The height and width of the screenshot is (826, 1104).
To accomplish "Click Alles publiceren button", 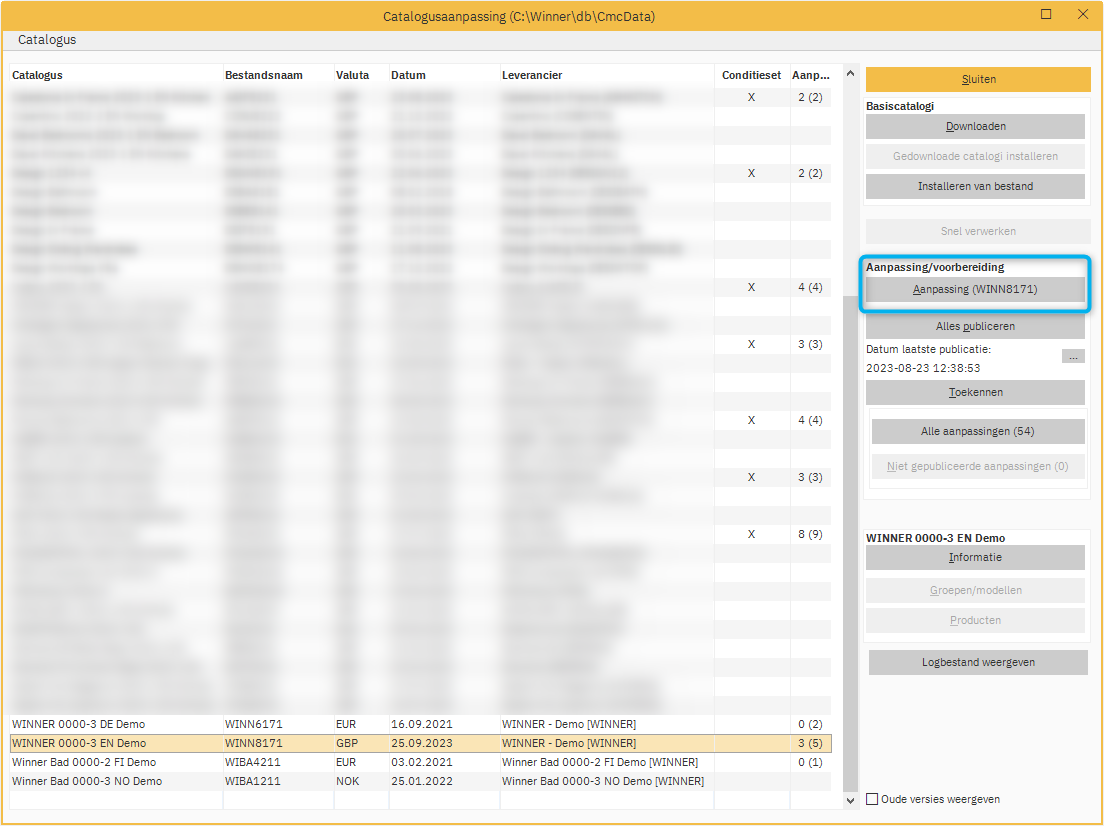I will (x=975, y=326).
